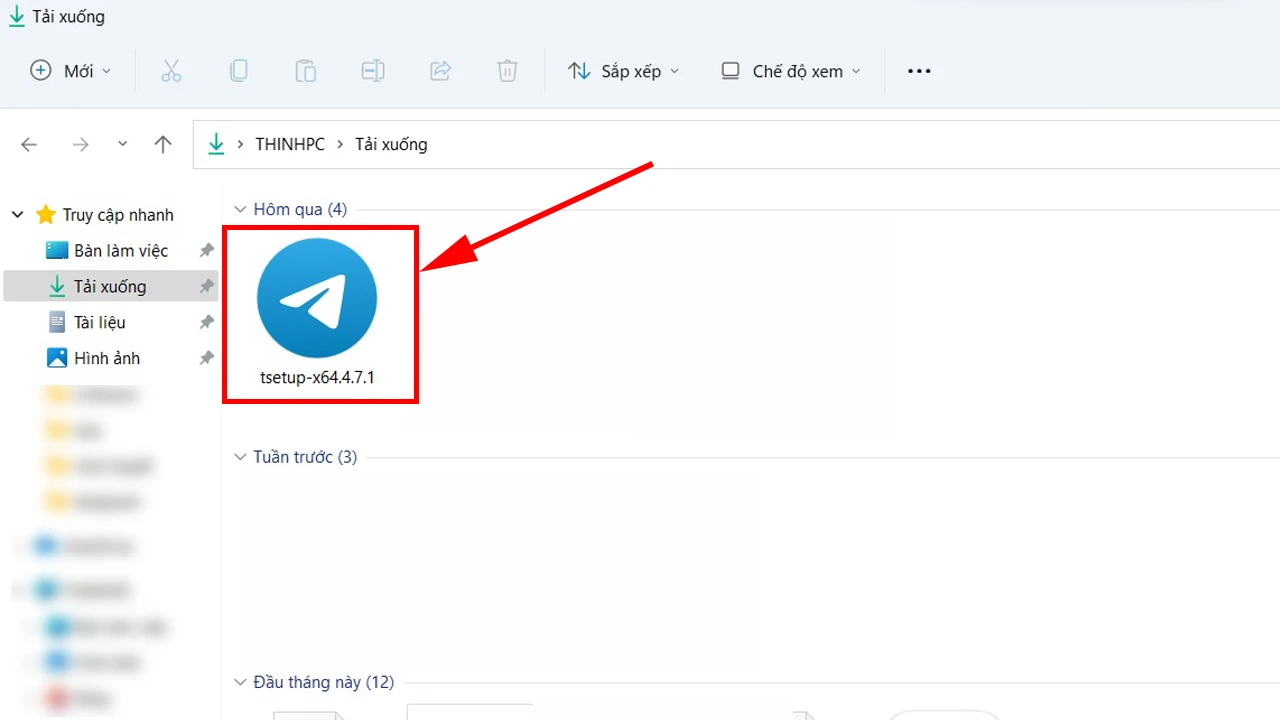Delete the file with the trash icon
Viewport: 1280px width, 720px height.
(507, 70)
